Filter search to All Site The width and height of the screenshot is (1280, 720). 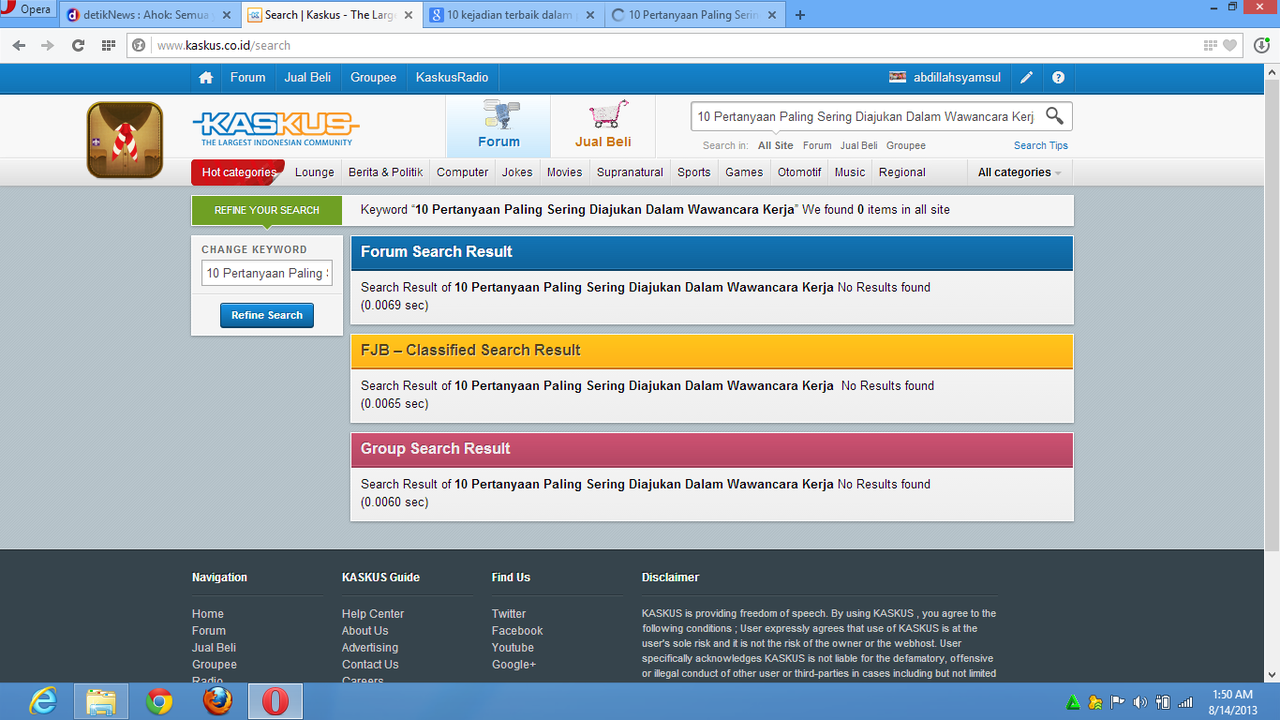[x=776, y=146]
